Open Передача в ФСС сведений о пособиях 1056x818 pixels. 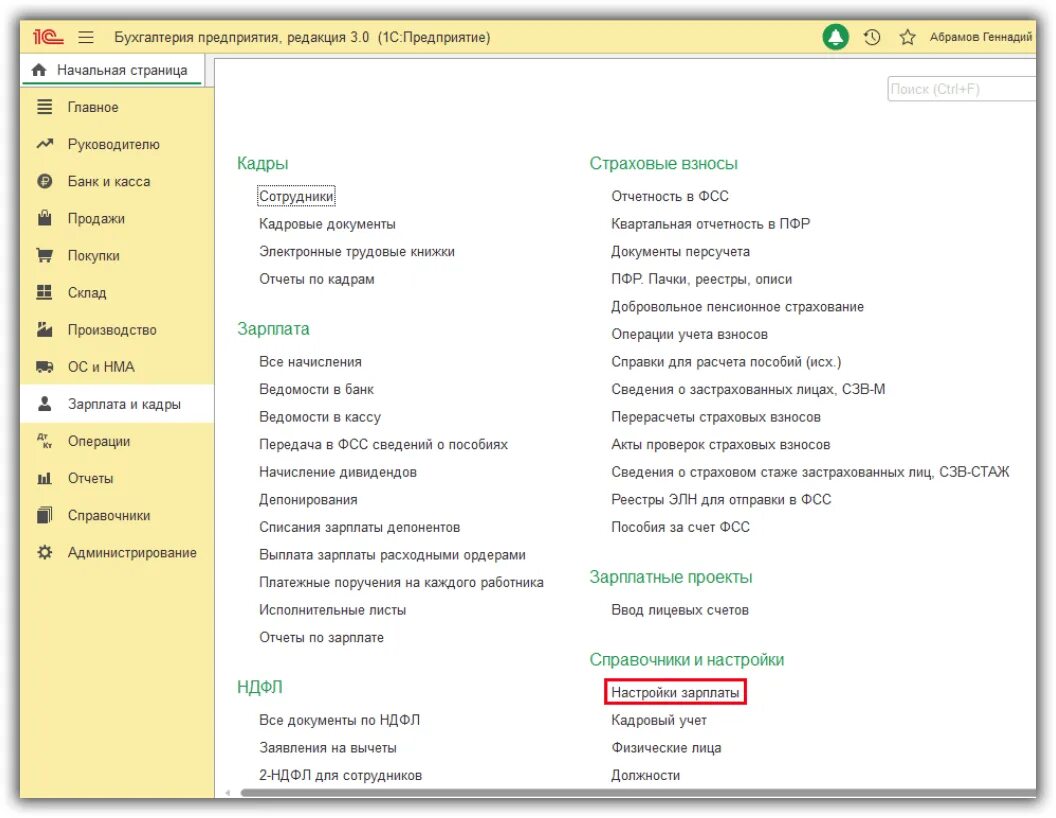(x=383, y=444)
